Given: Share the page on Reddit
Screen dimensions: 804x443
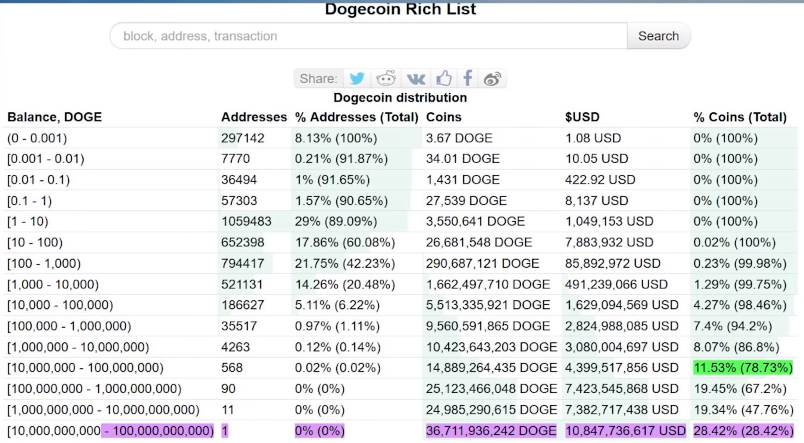Looking at the screenshot, I should click(386, 78).
